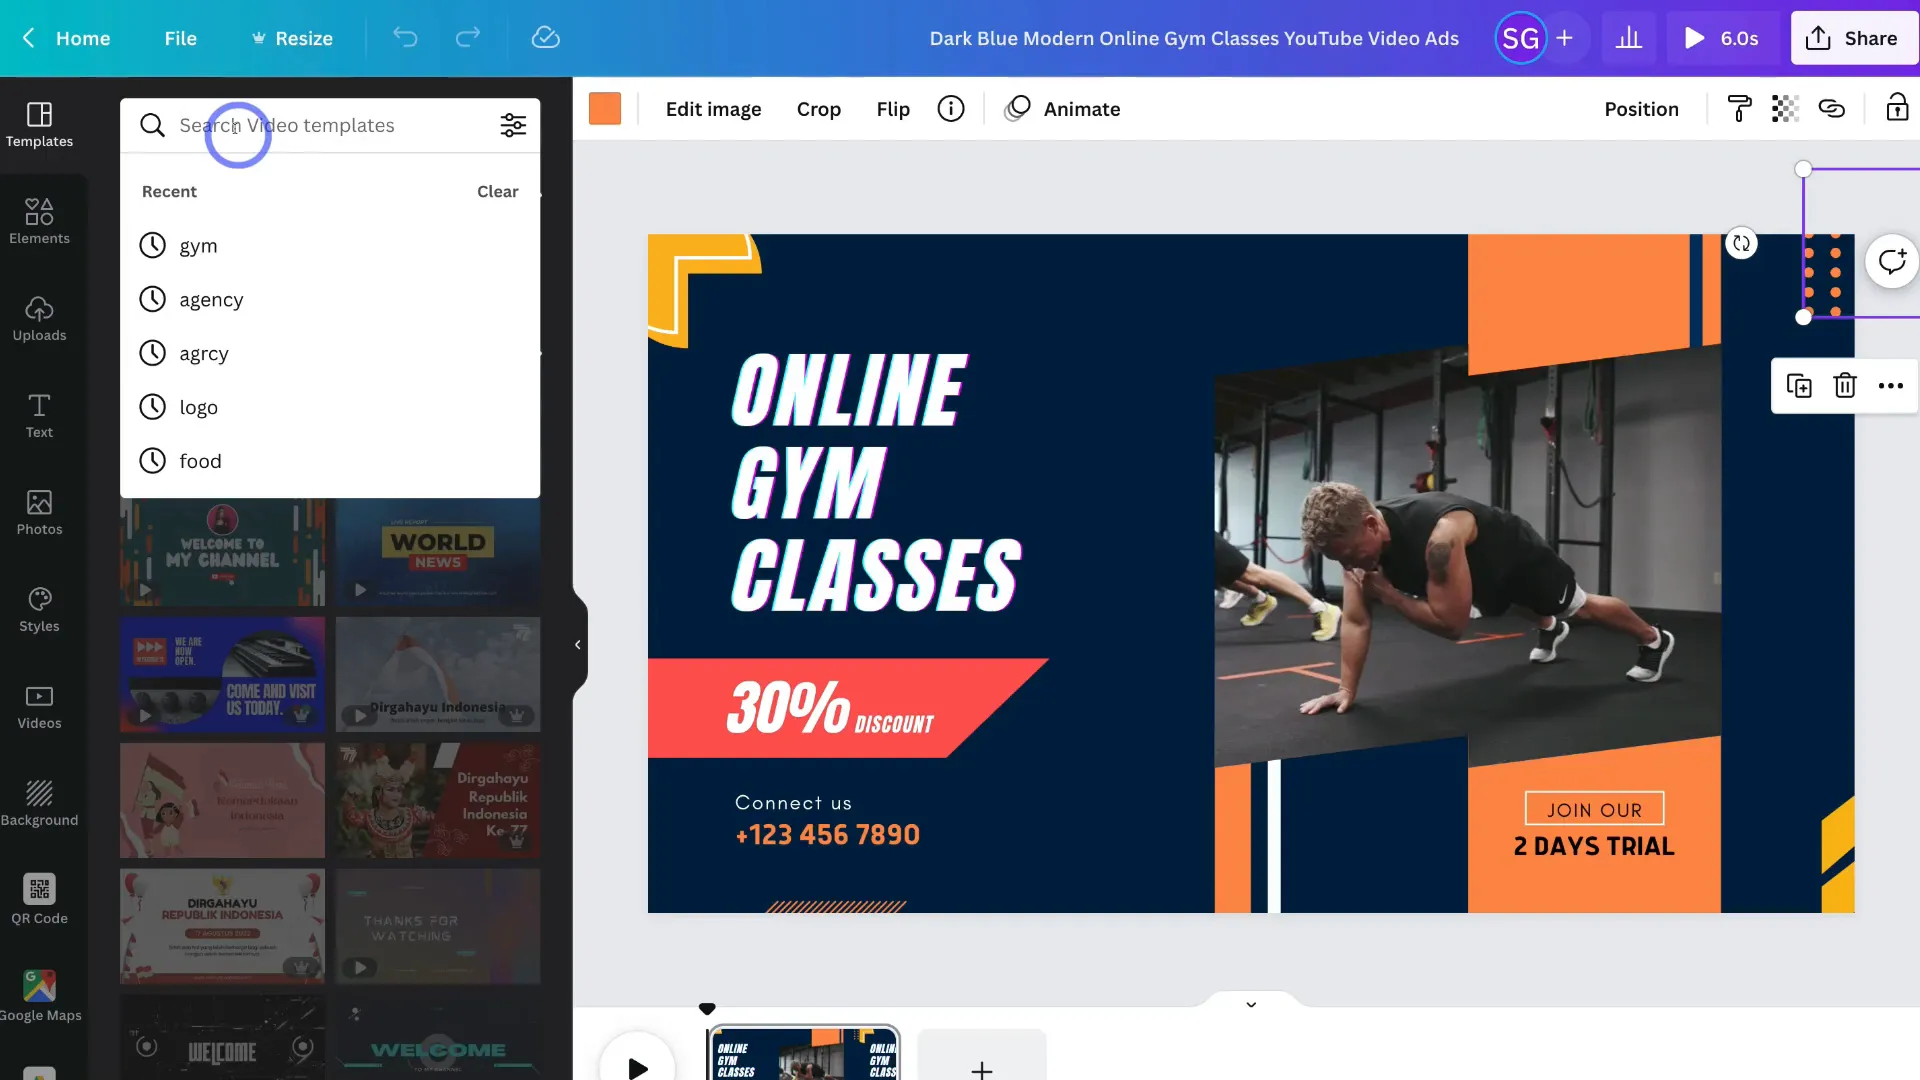
Task: Toggle the Elements panel in sidebar
Action: coord(40,220)
